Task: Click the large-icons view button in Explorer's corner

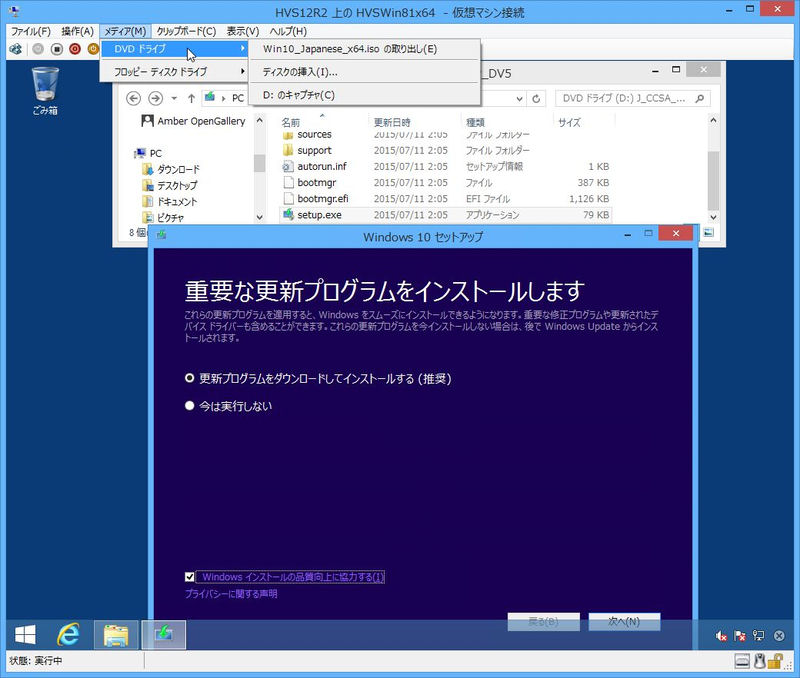Action: pos(709,233)
